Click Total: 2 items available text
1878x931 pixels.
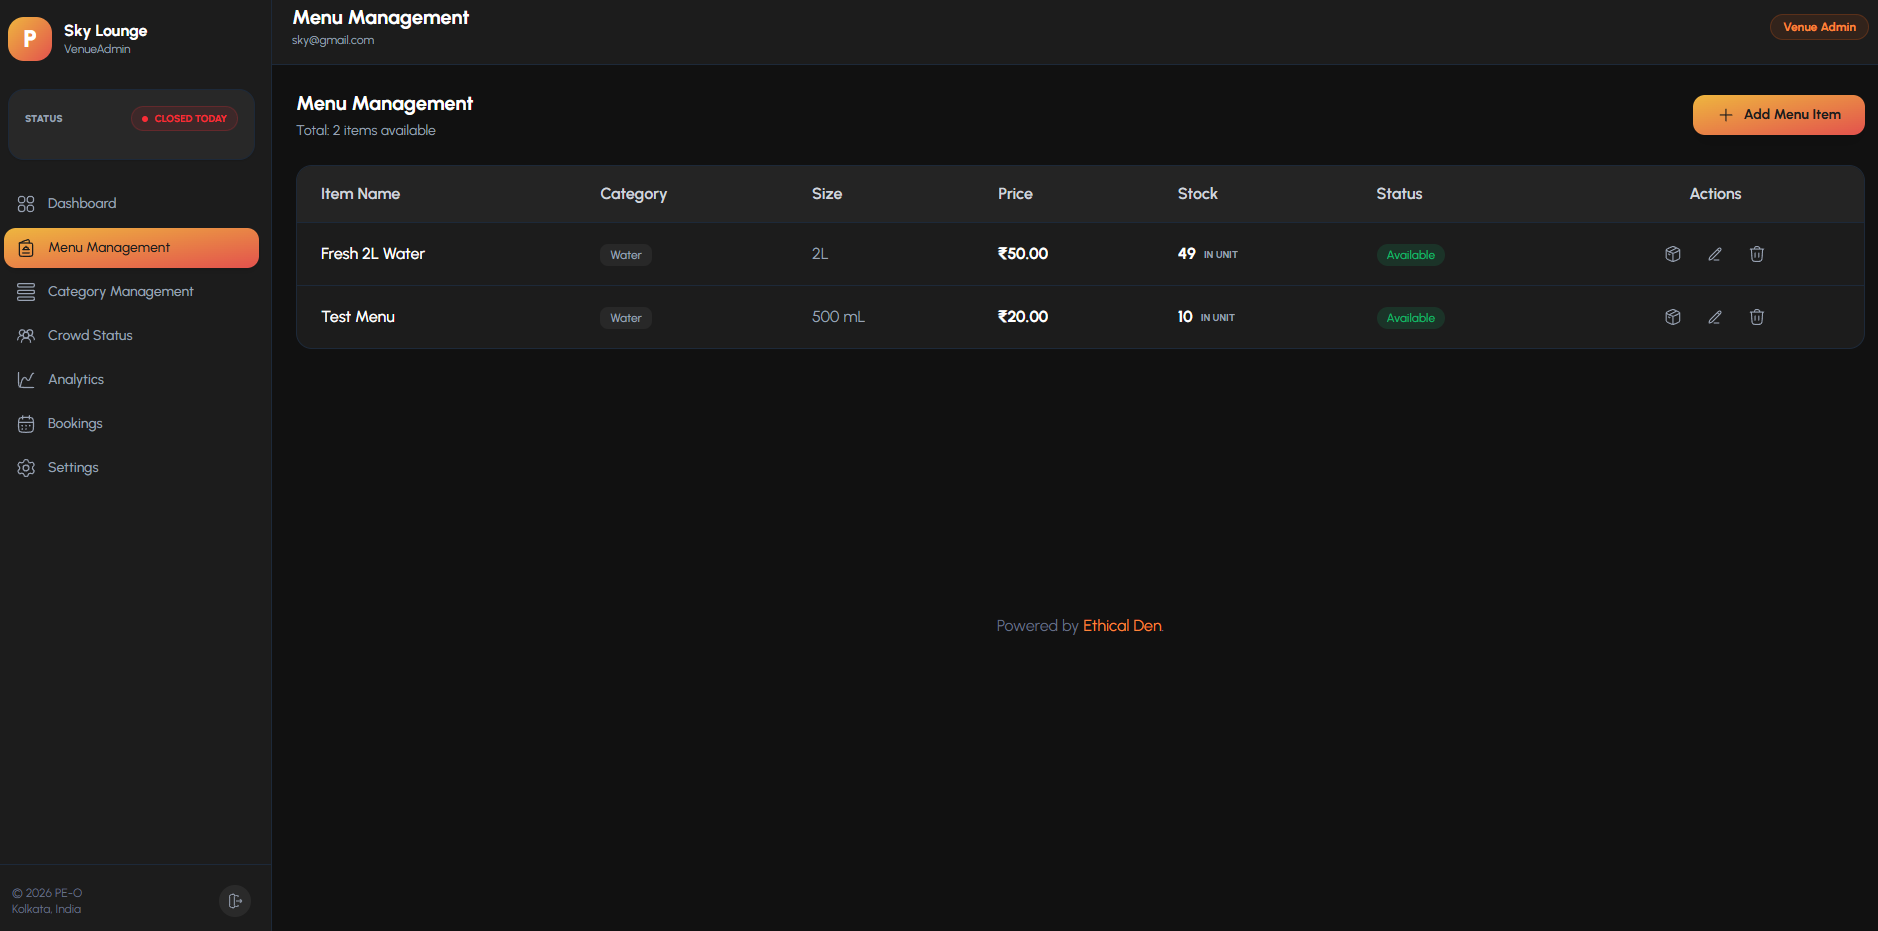tap(366, 131)
